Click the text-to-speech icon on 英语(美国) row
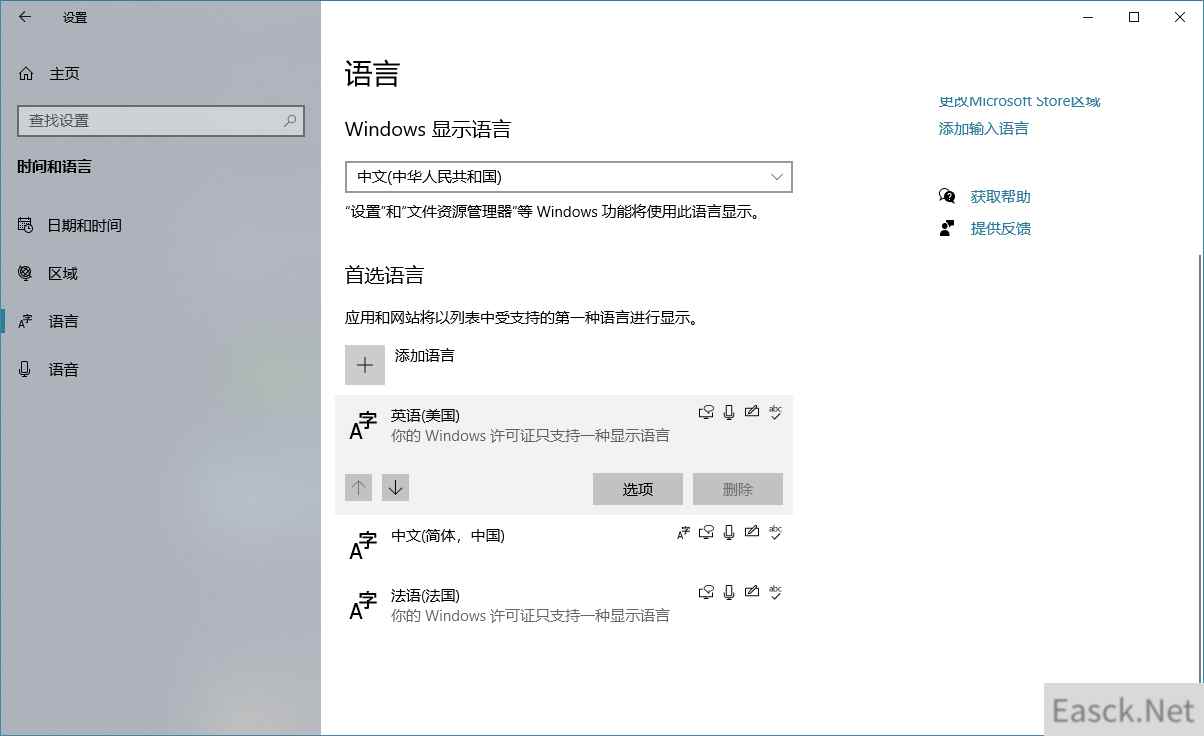The height and width of the screenshot is (736, 1204). (707, 412)
